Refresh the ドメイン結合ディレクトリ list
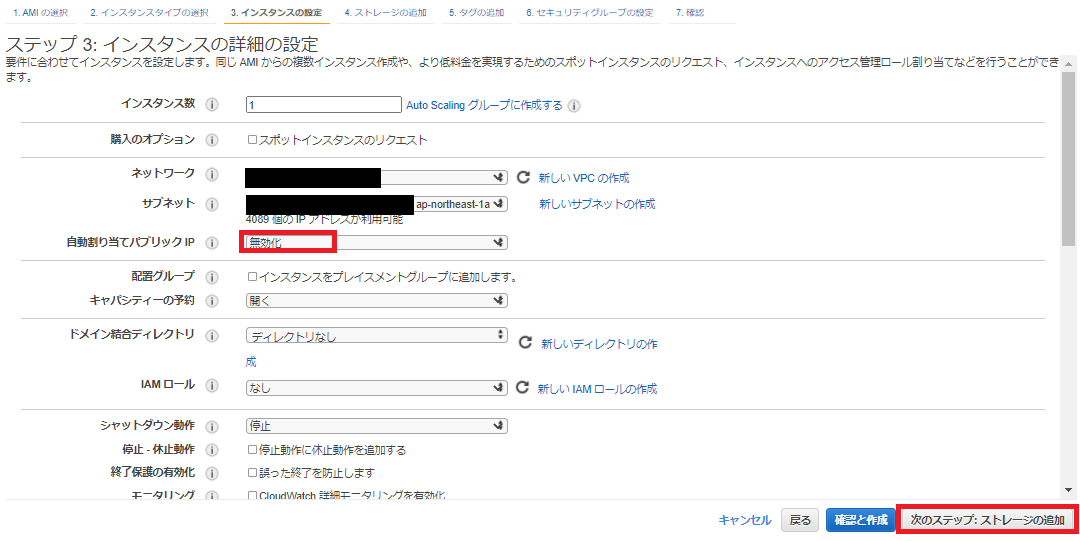This screenshot has width=1080, height=541. click(526, 343)
